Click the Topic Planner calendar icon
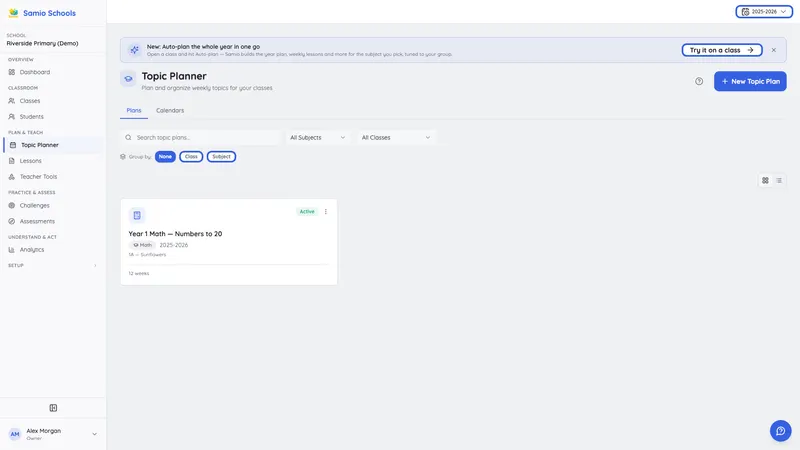 (13, 145)
